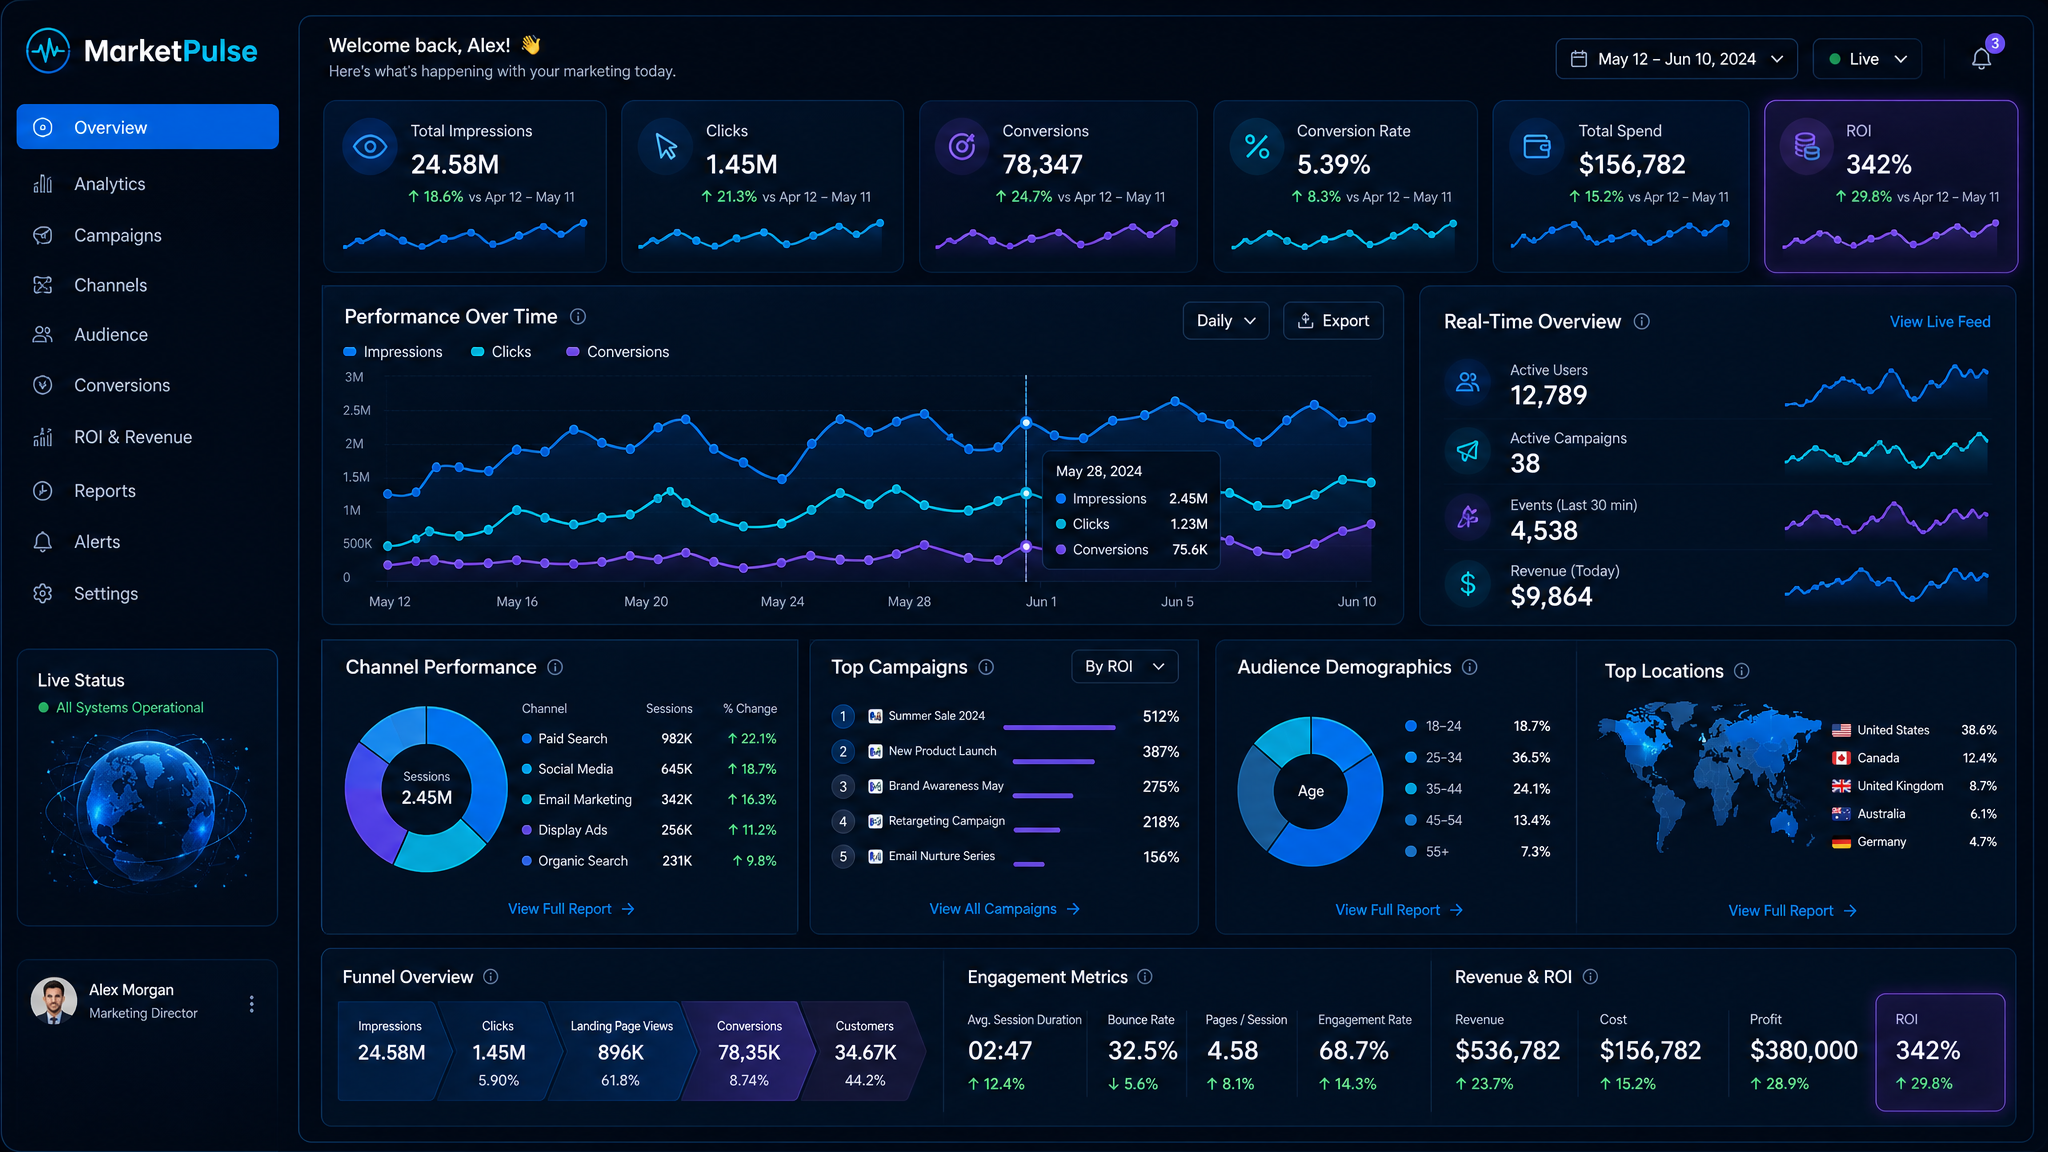Toggle the 18–24 age group legend

pyautogui.click(x=1433, y=726)
